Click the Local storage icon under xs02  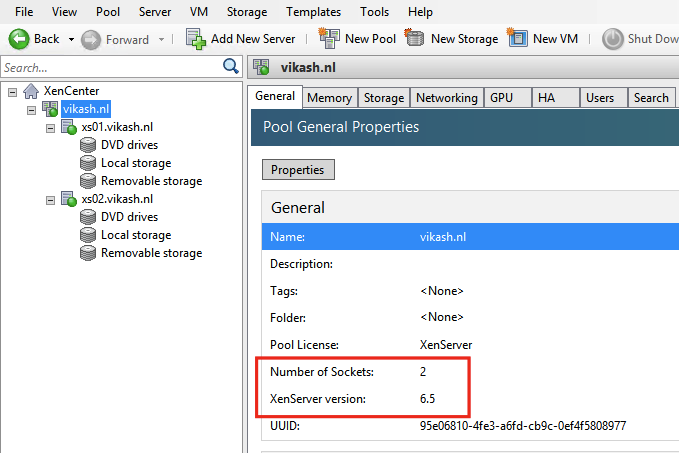88,235
